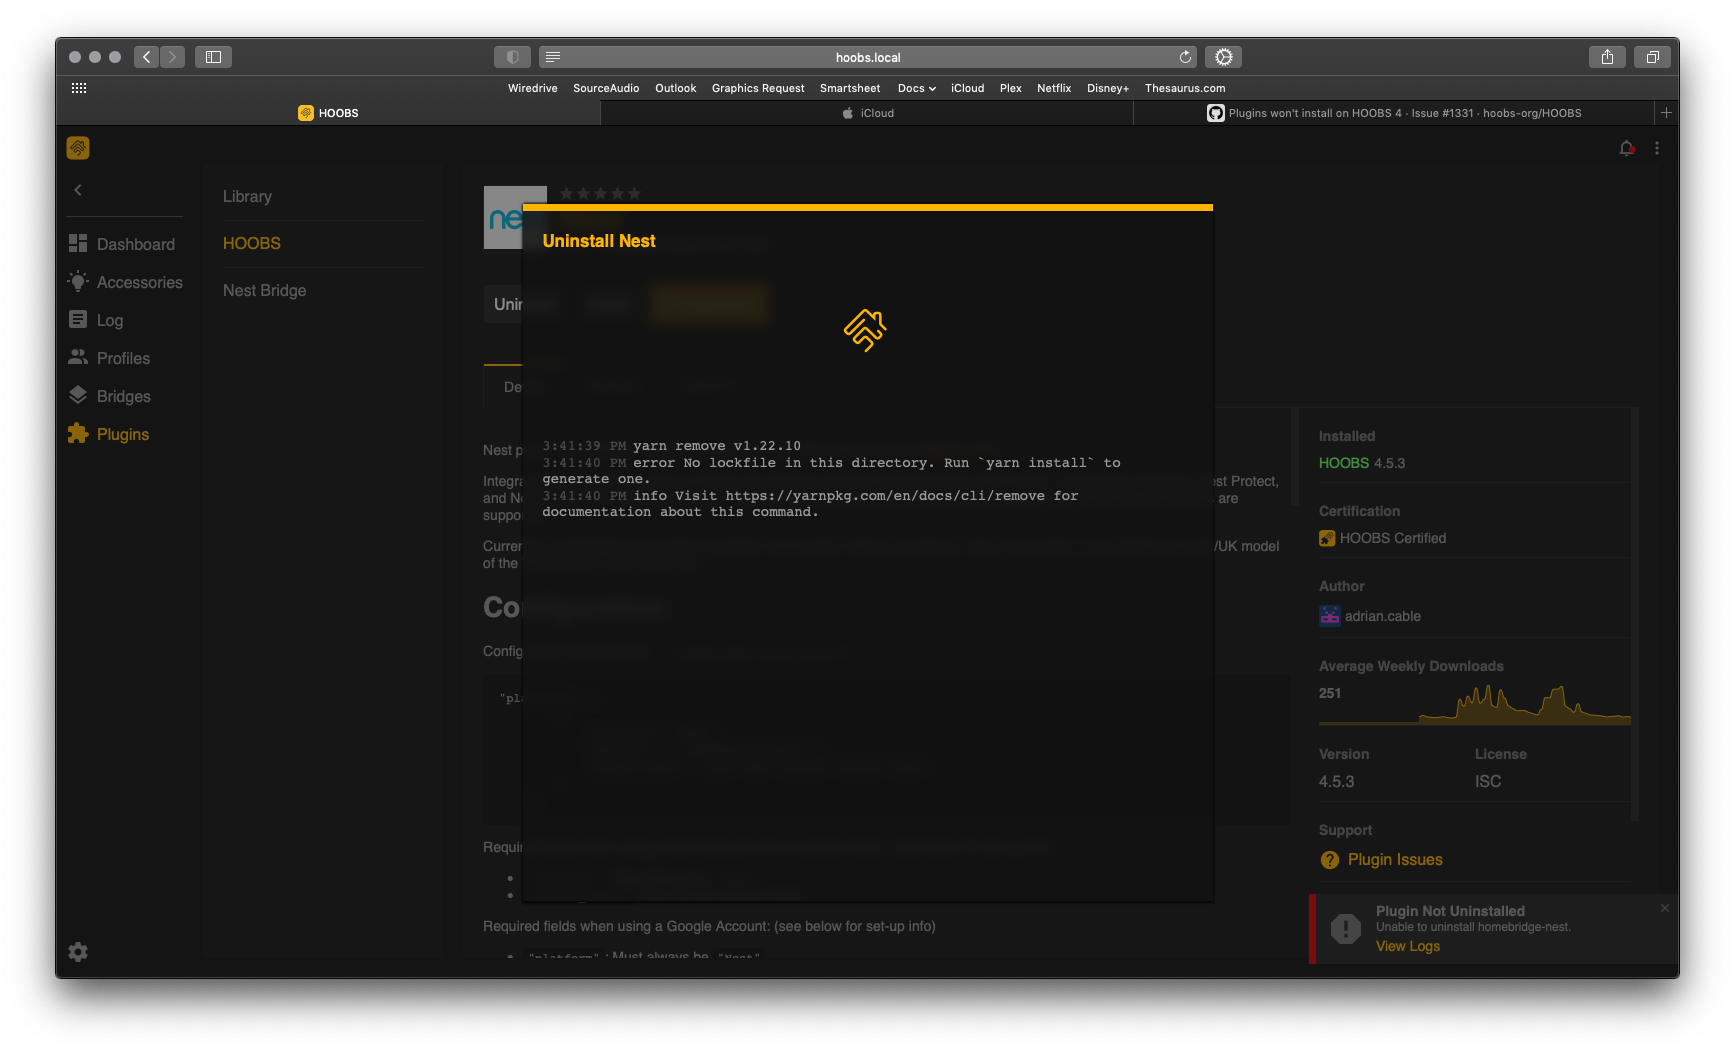
Task: Click the HOOBS logo at top left
Action: [x=77, y=147]
